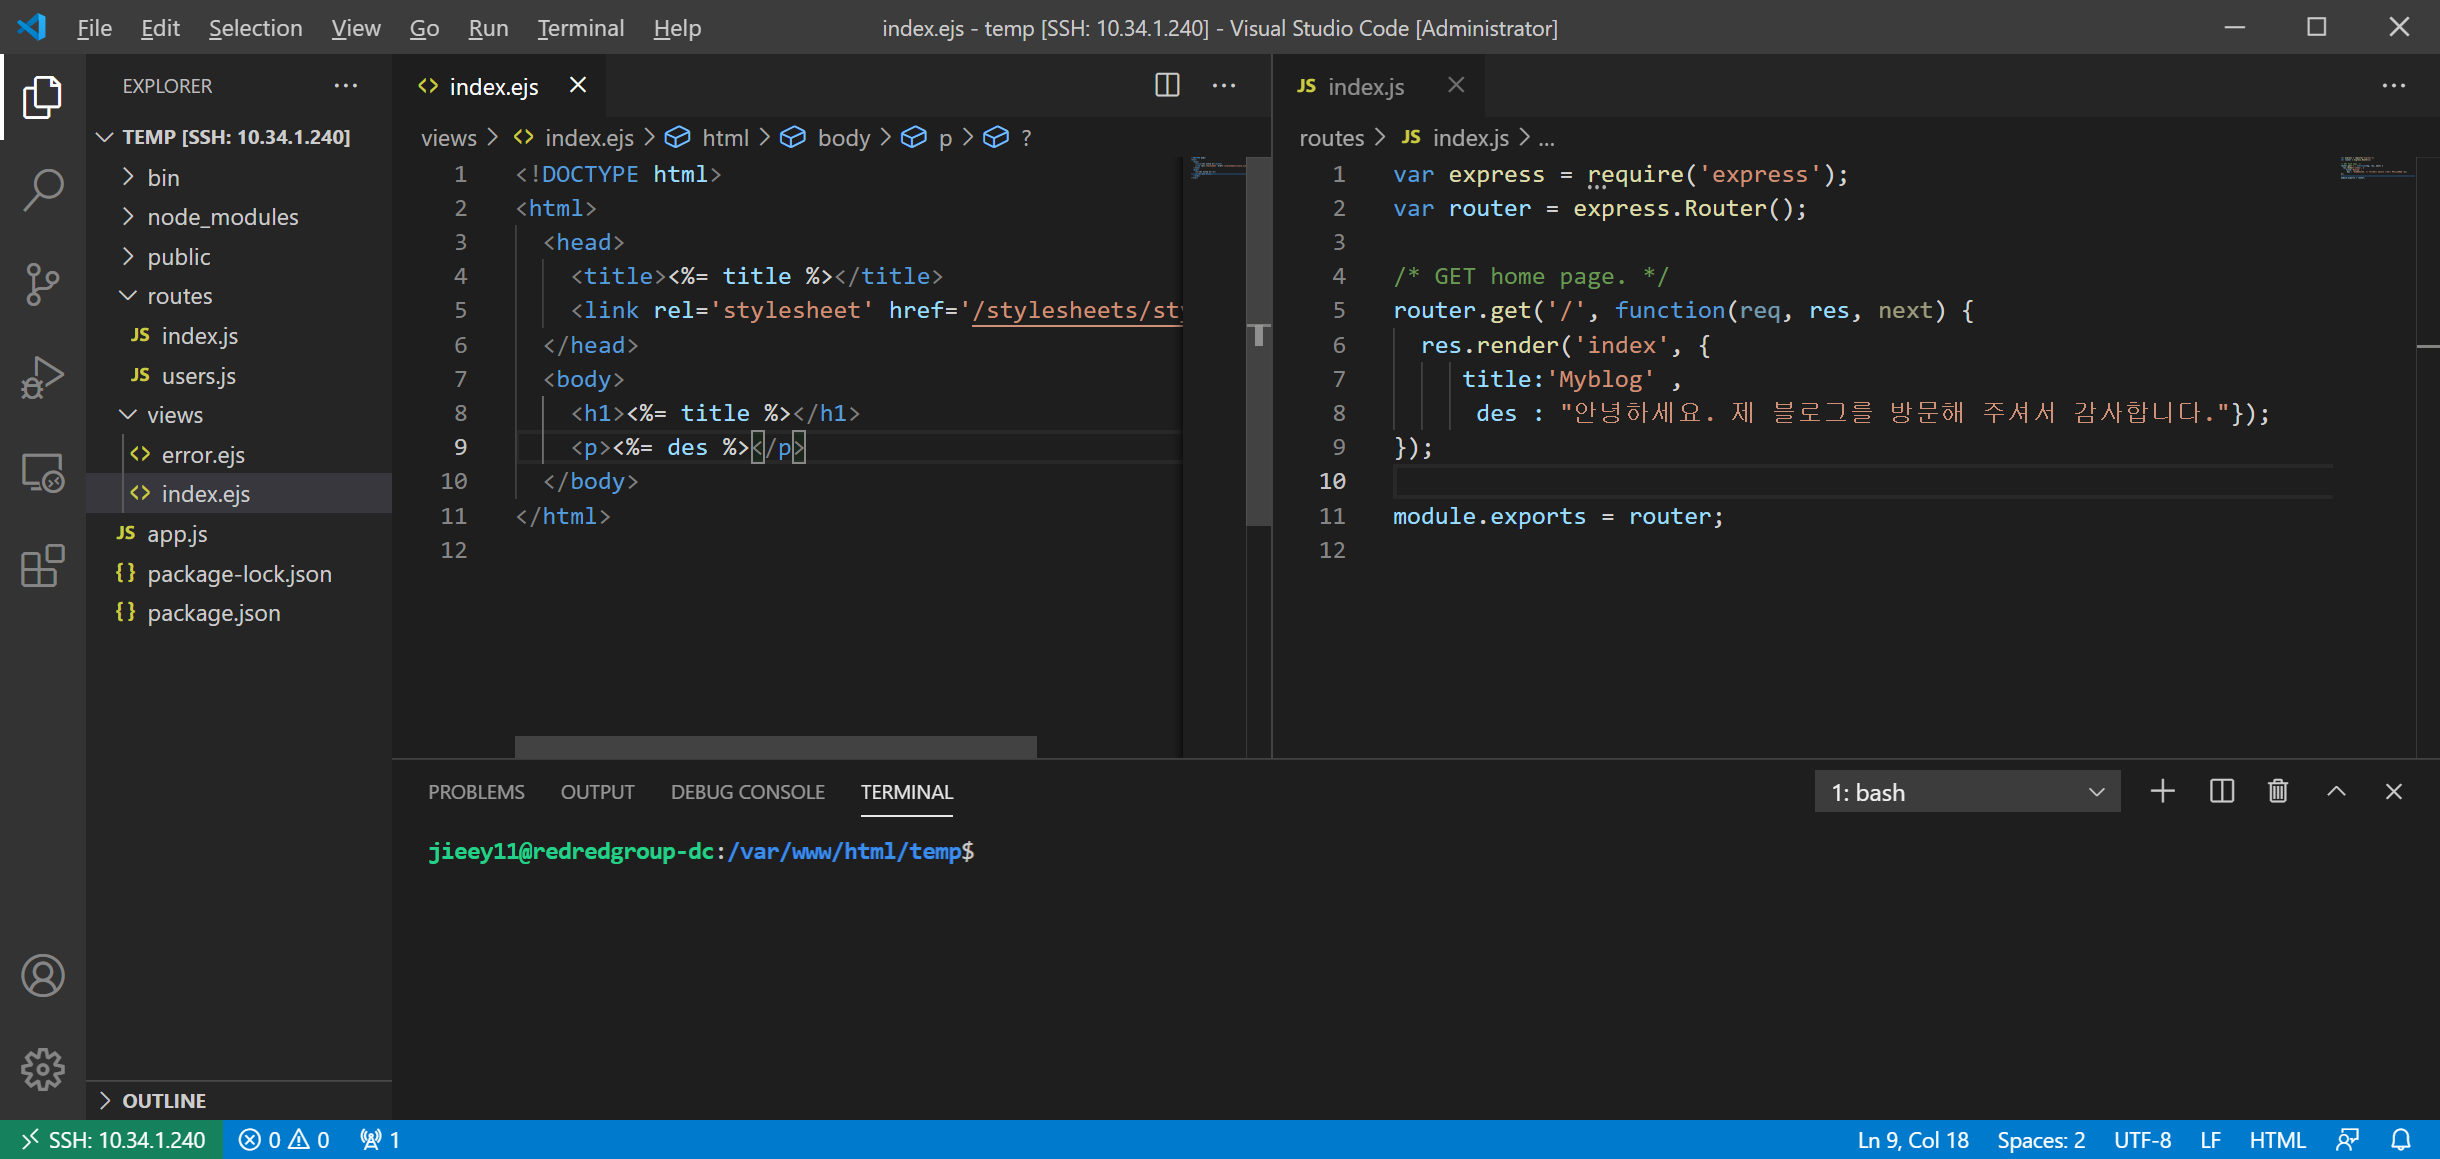
Task: Open the Terminal menu
Action: (x=580, y=28)
